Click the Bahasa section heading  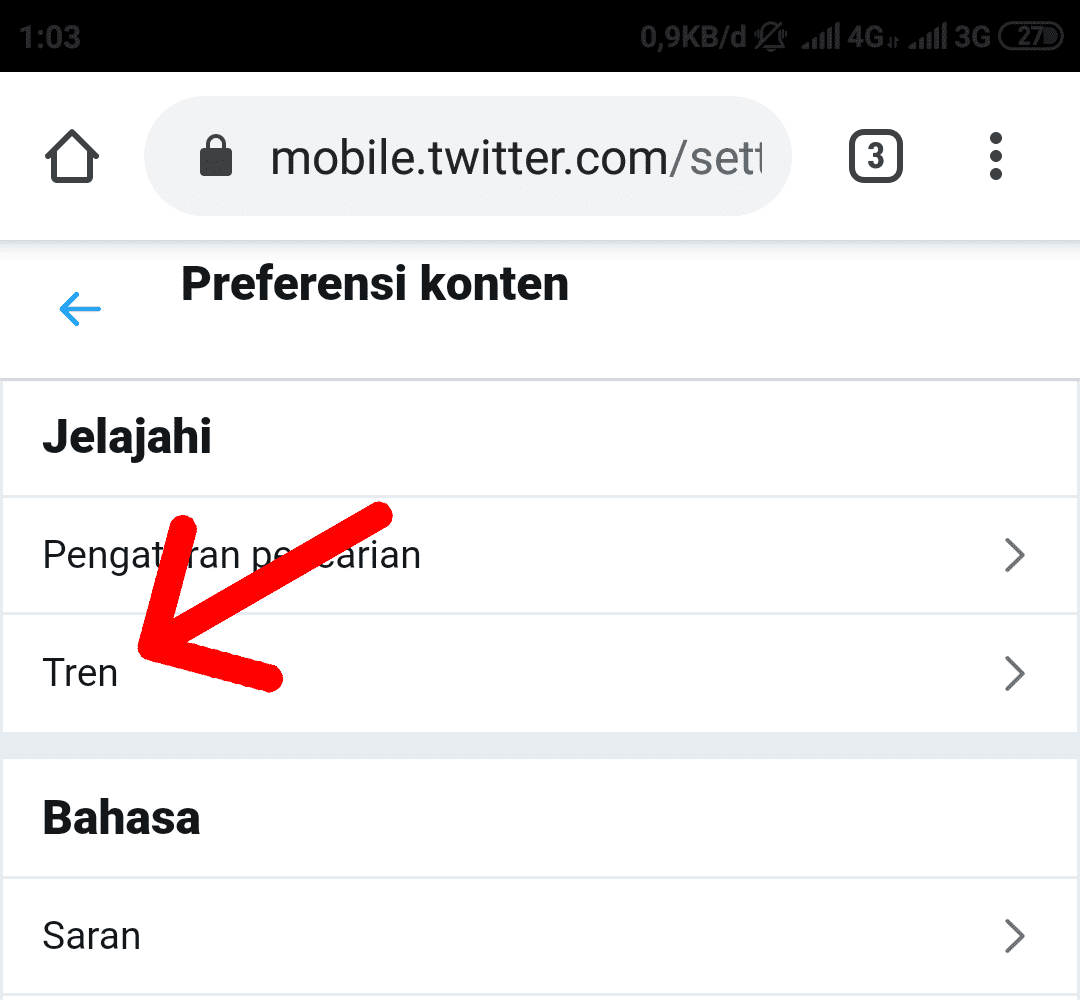(x=120, y=817)
